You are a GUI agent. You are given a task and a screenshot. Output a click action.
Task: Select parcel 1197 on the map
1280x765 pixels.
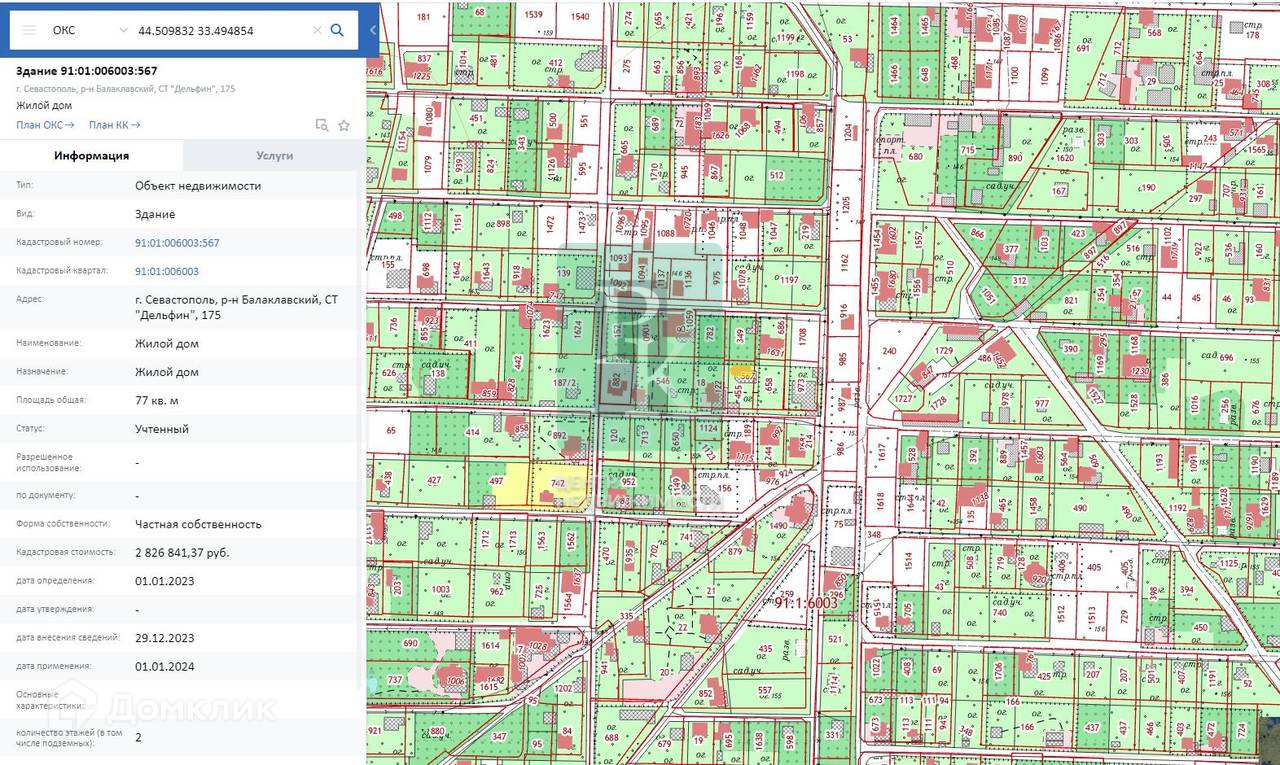pos(789,280)
